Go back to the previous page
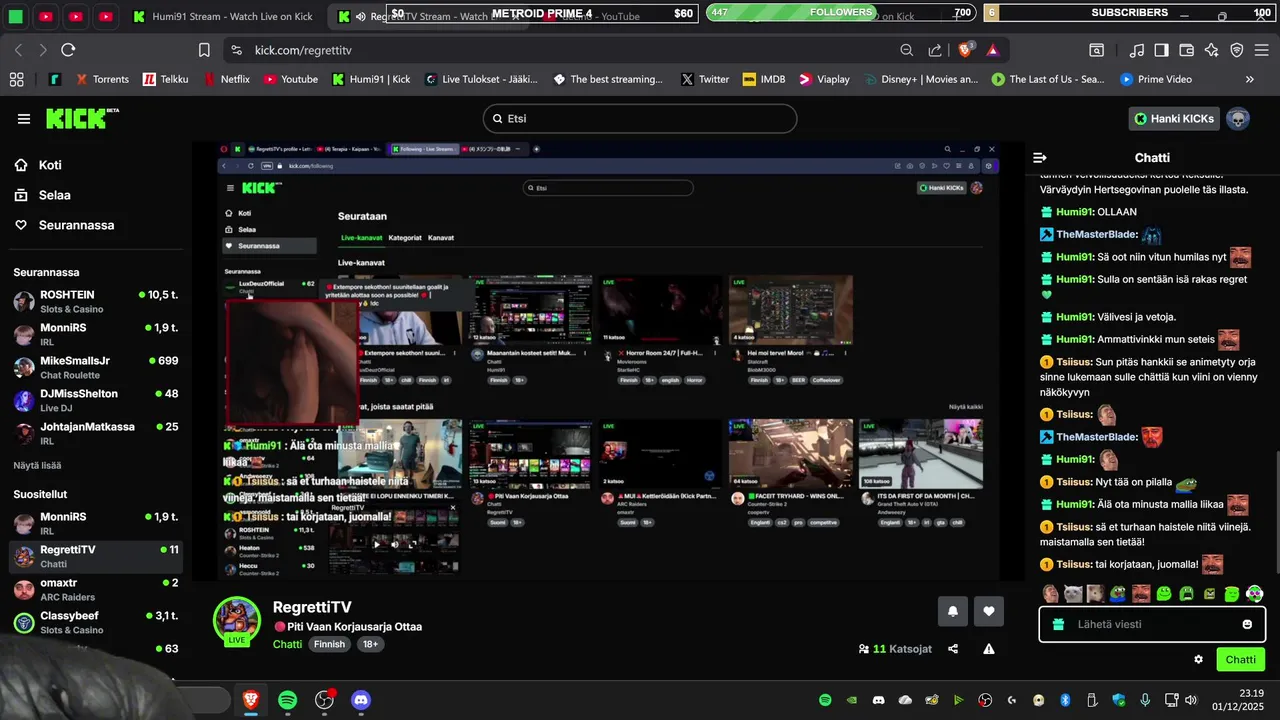The image size is (1280, 720). tap(18, 50)
